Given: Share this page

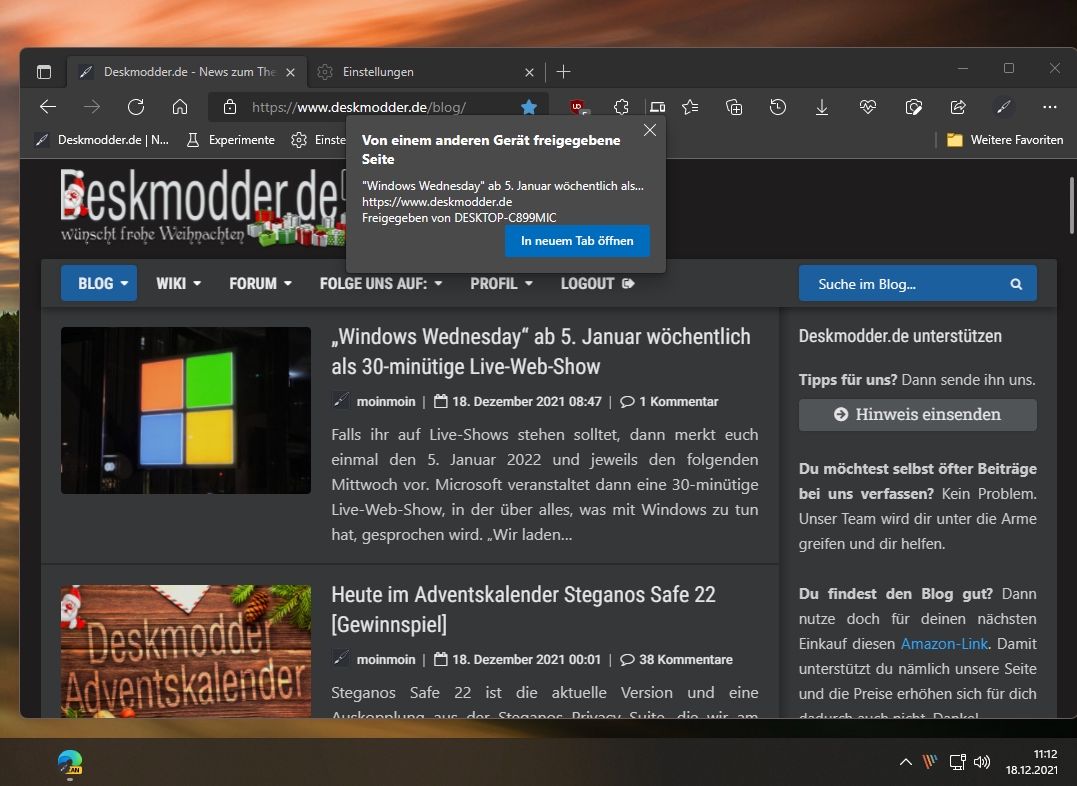Looking at the screenshot, I should (958, 106).
